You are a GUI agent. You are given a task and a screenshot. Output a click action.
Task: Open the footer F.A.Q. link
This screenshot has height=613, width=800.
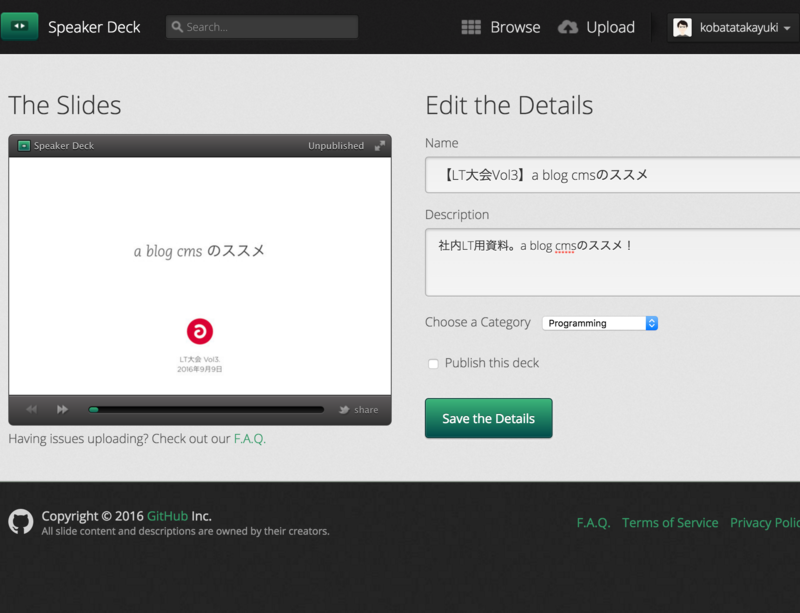coord(593,523)
